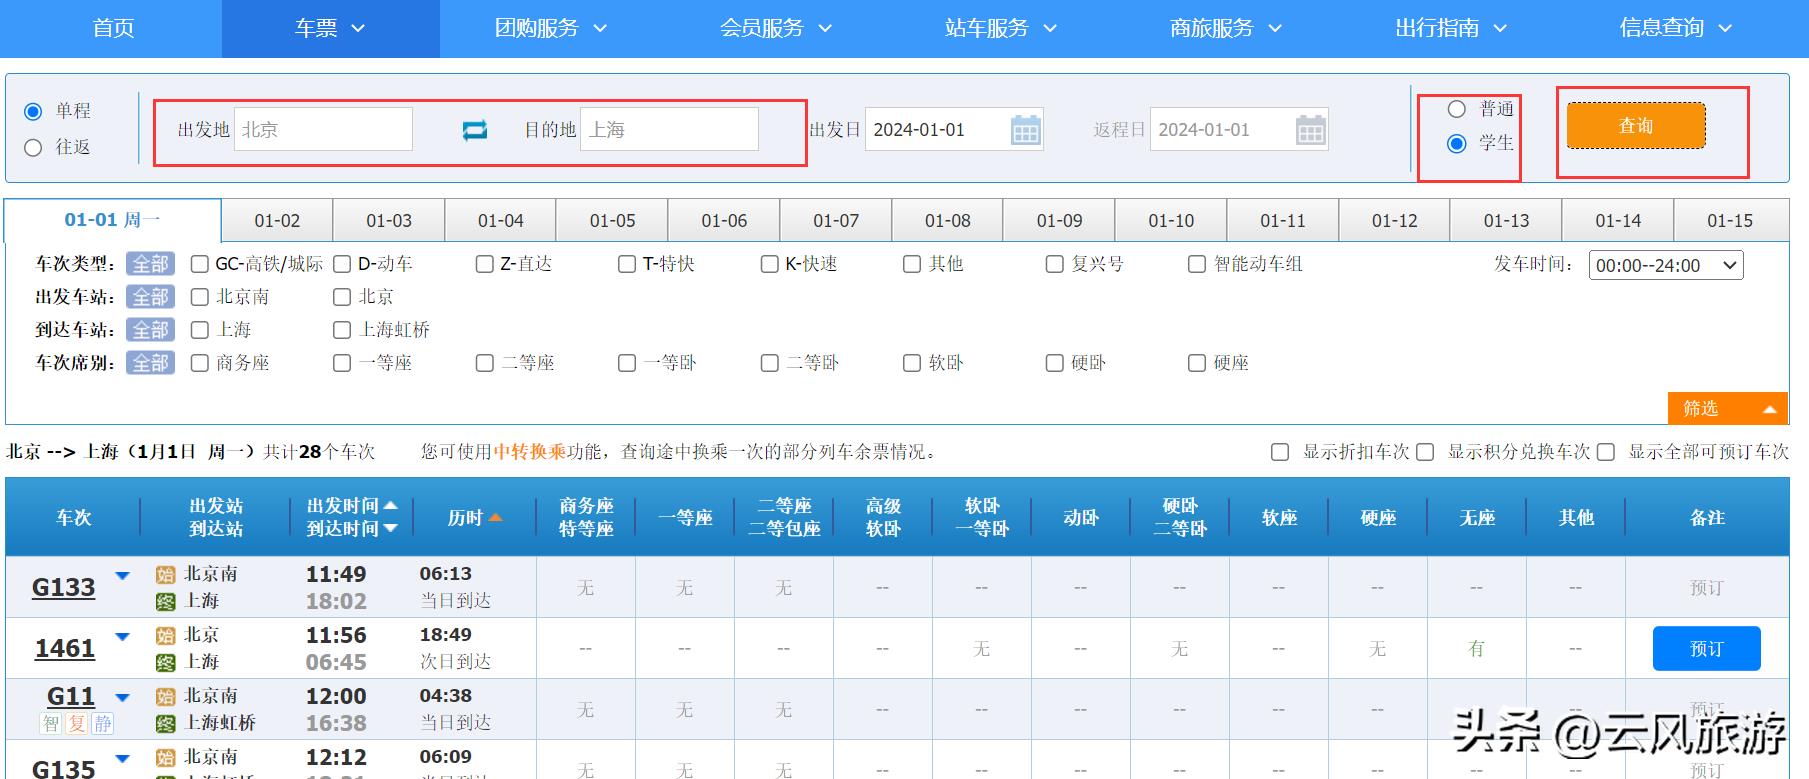This screenshot has height=779, width=1809.
Task: Select the 往返 round trip option
Action: coord(33,148)
